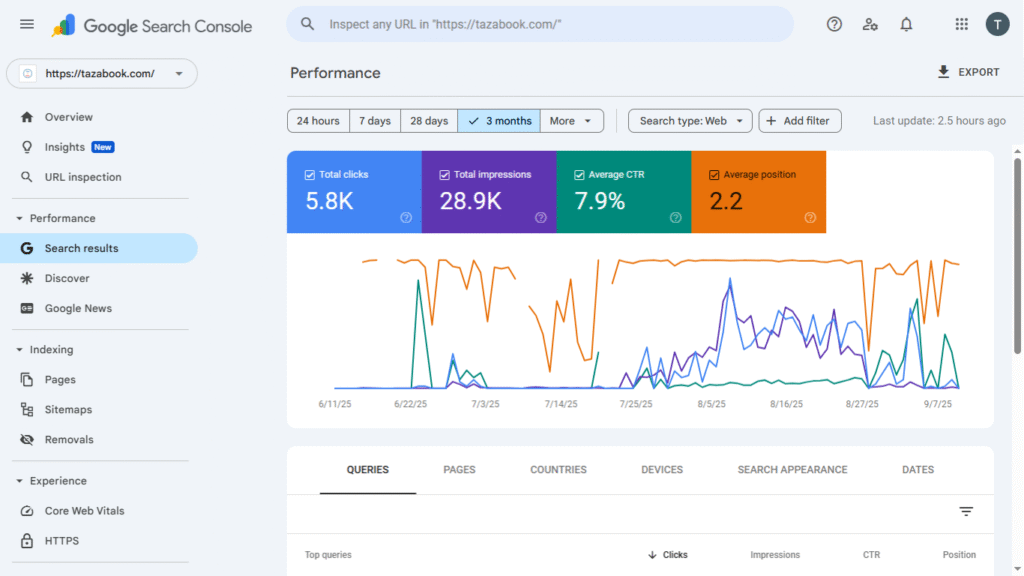Click the Overview home icon
1024x576 pixels.
click(27, 117)
